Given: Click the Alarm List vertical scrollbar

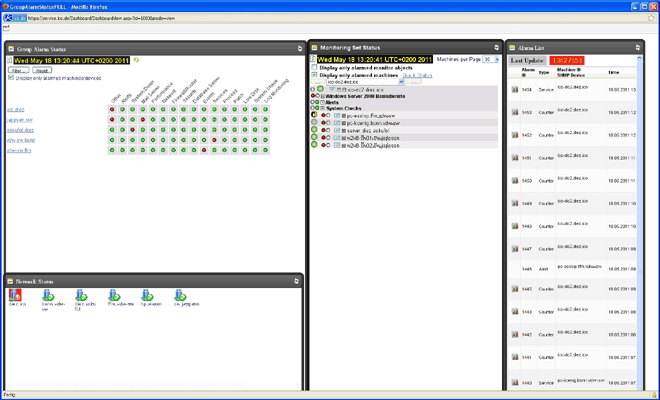Looking at the screenshot, I should 640,223.
